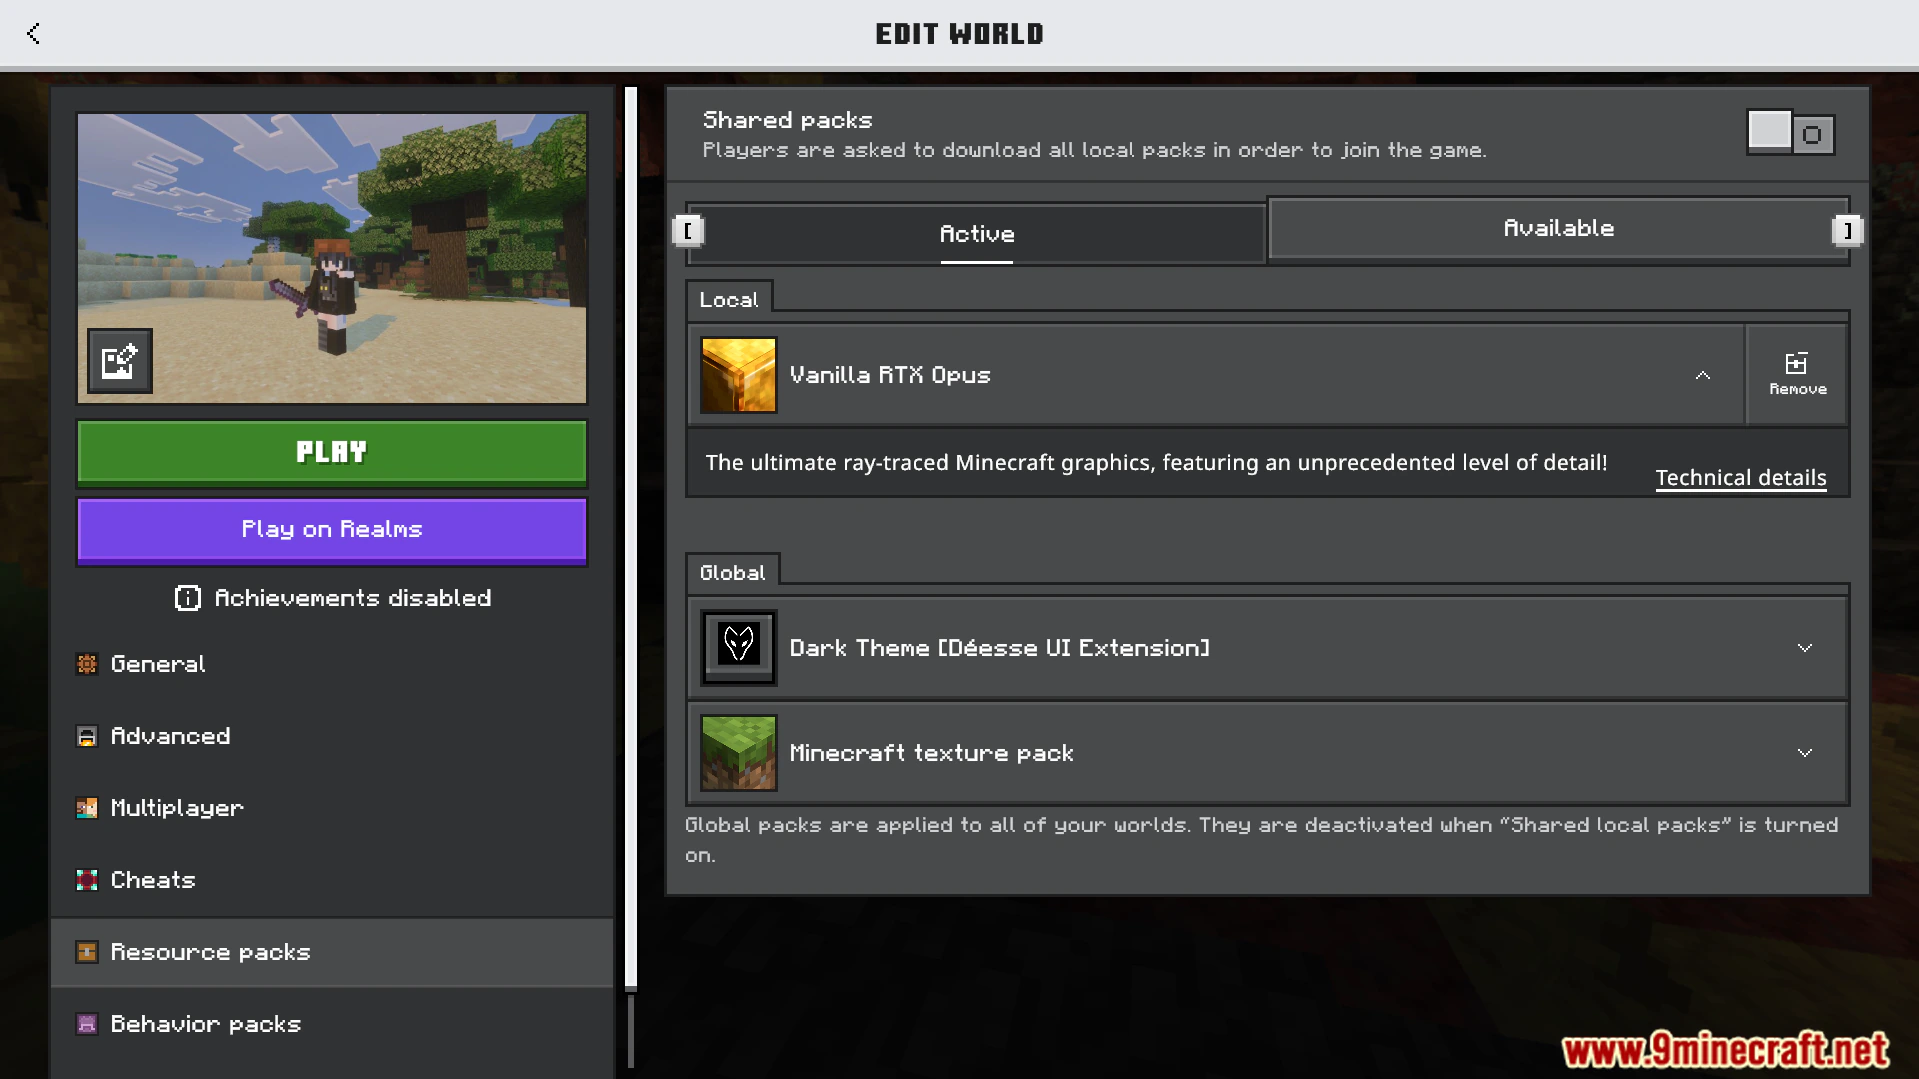Open the Advanced settings section
The height and width of the screenshot is (1079, 1919).
(332, 736)
